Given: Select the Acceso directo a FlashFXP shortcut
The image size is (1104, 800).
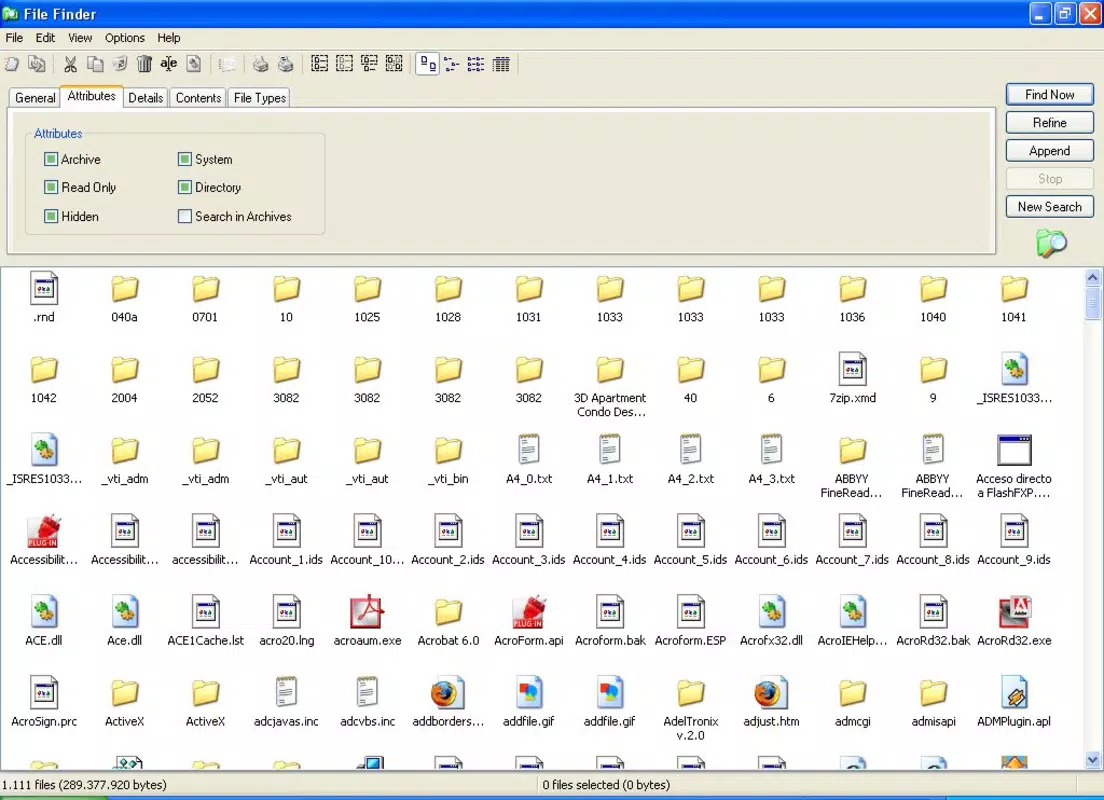Looking at the screenshot, I should click(x=1014, y=450).
